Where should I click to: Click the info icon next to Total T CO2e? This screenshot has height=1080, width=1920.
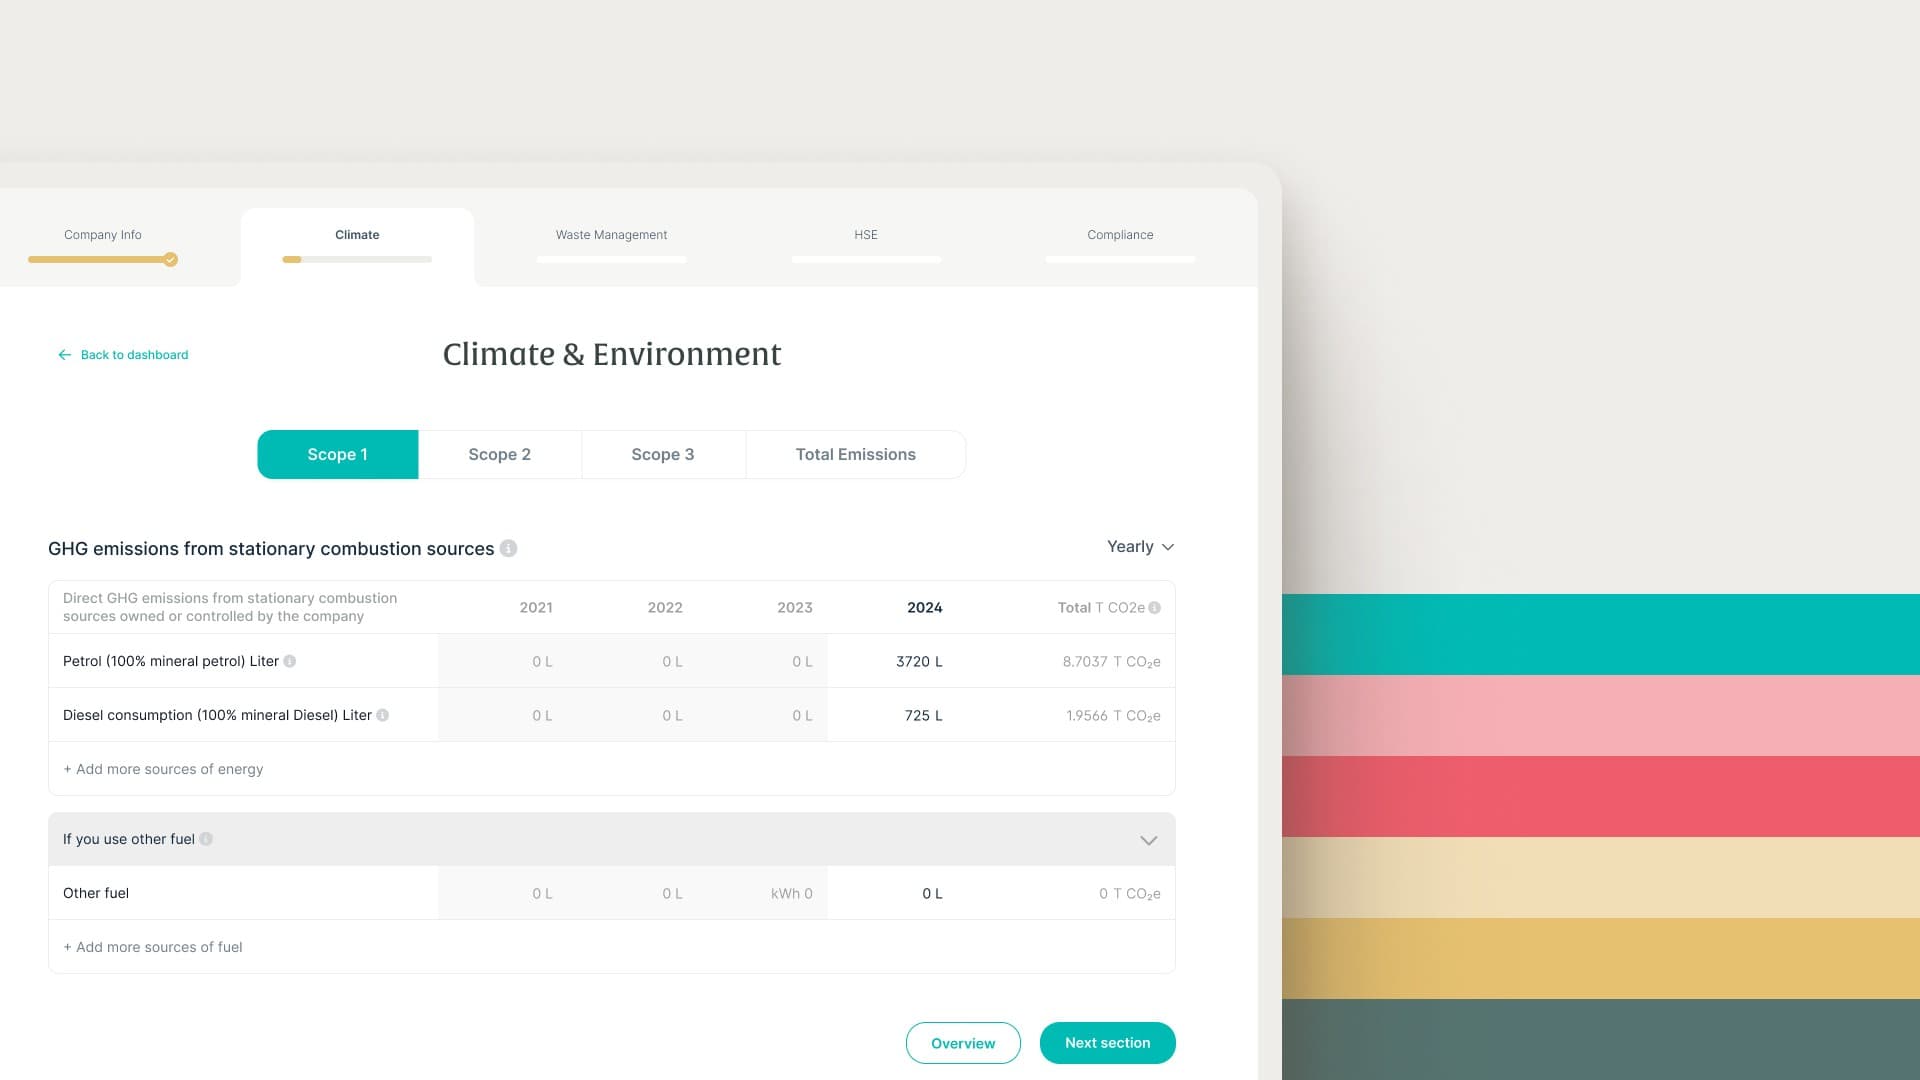(1155, 607)
